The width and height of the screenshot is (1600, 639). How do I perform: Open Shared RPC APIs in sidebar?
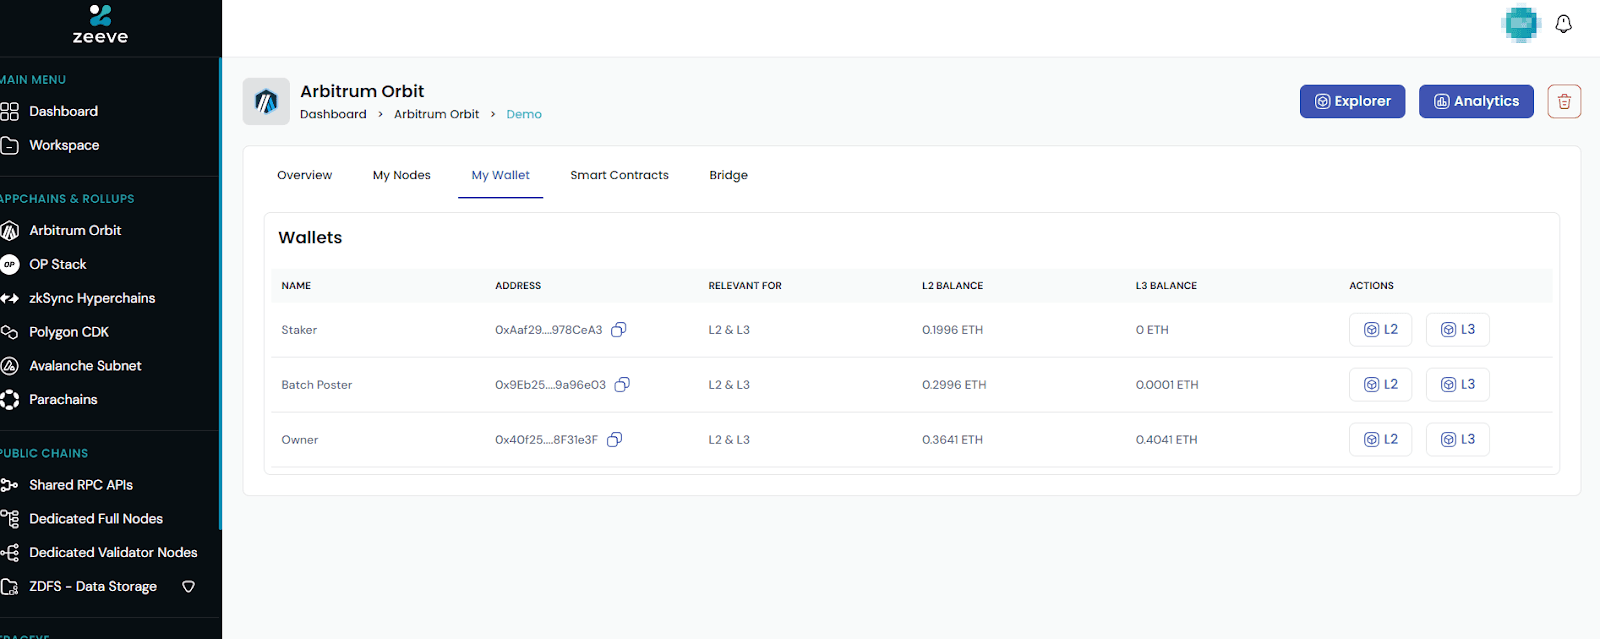[81, 485]
